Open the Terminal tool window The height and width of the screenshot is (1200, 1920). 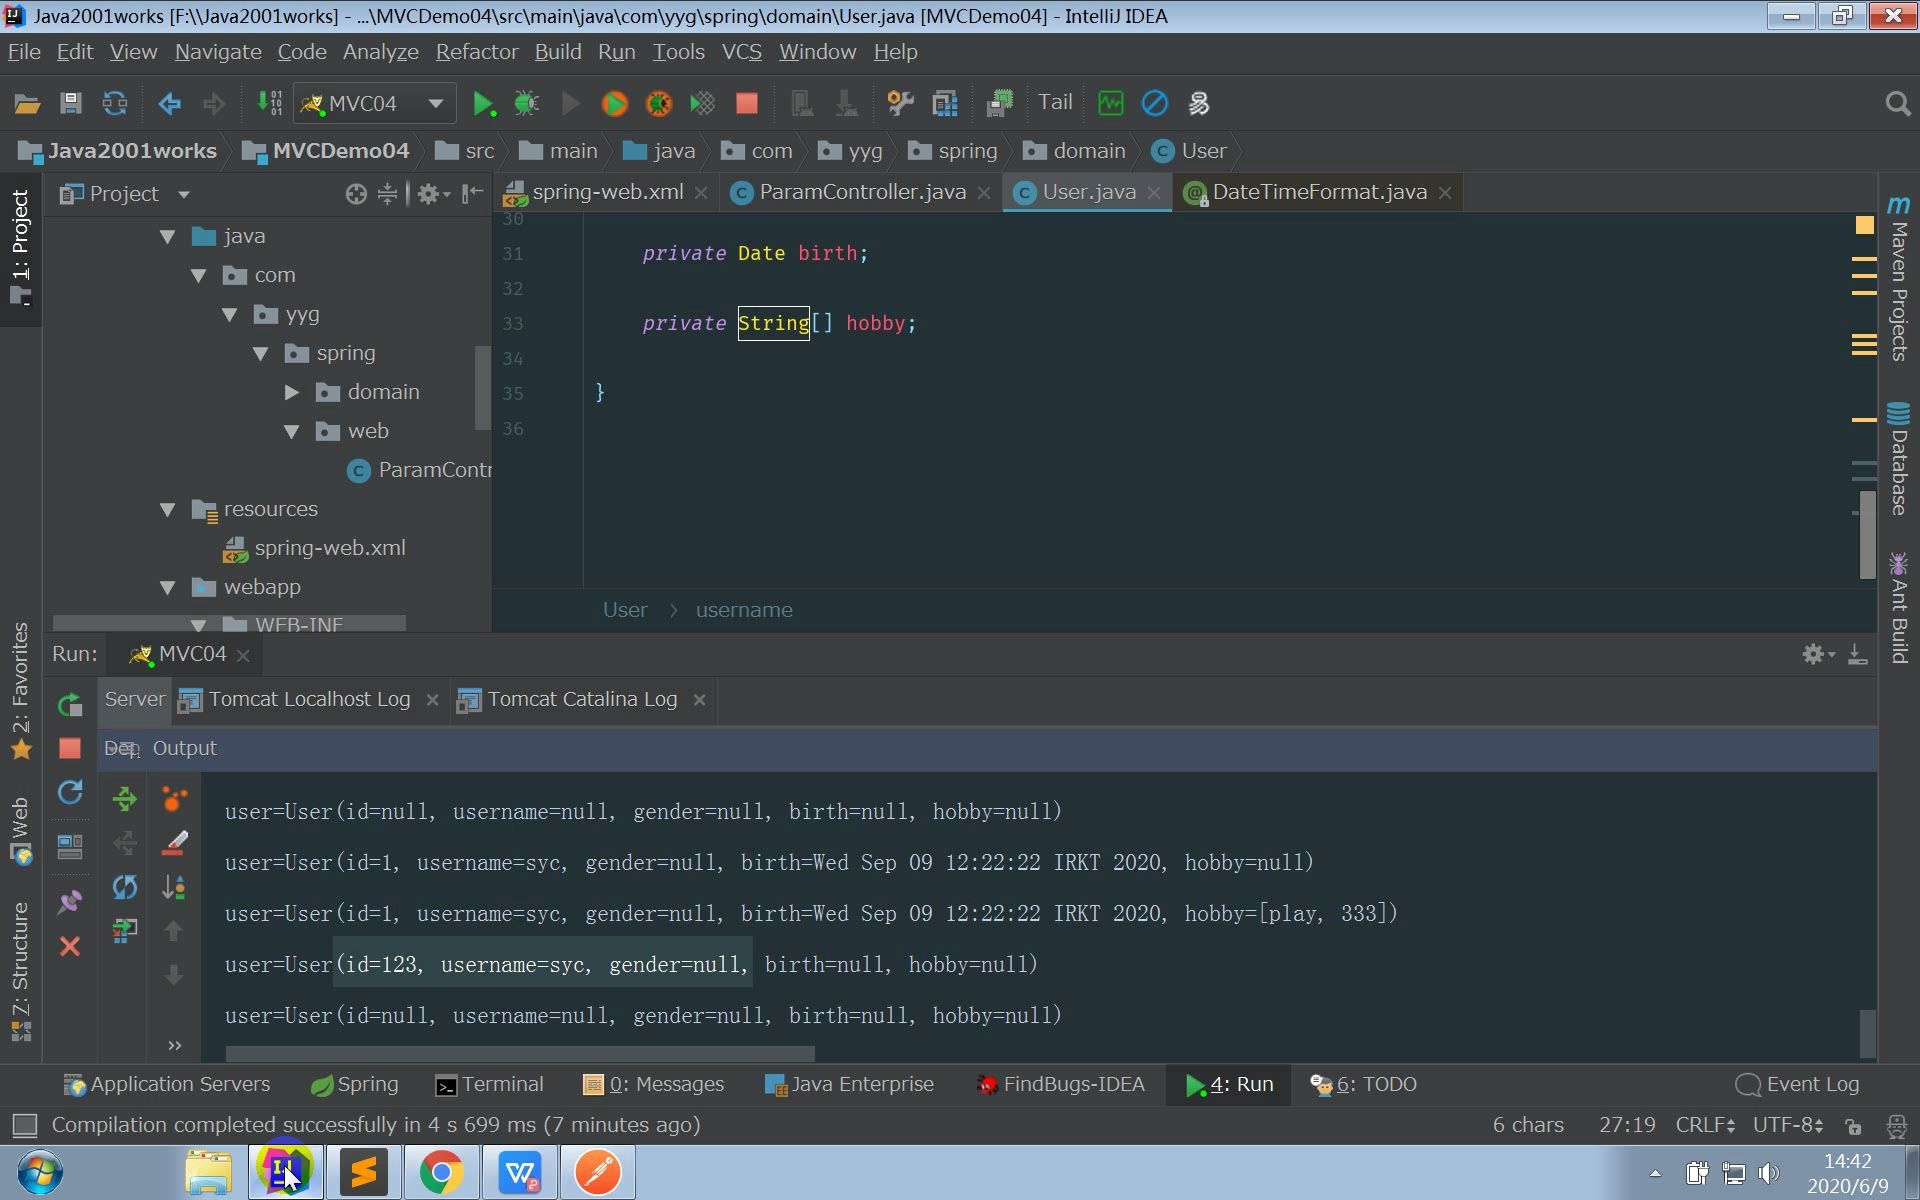coord(490,1084)
